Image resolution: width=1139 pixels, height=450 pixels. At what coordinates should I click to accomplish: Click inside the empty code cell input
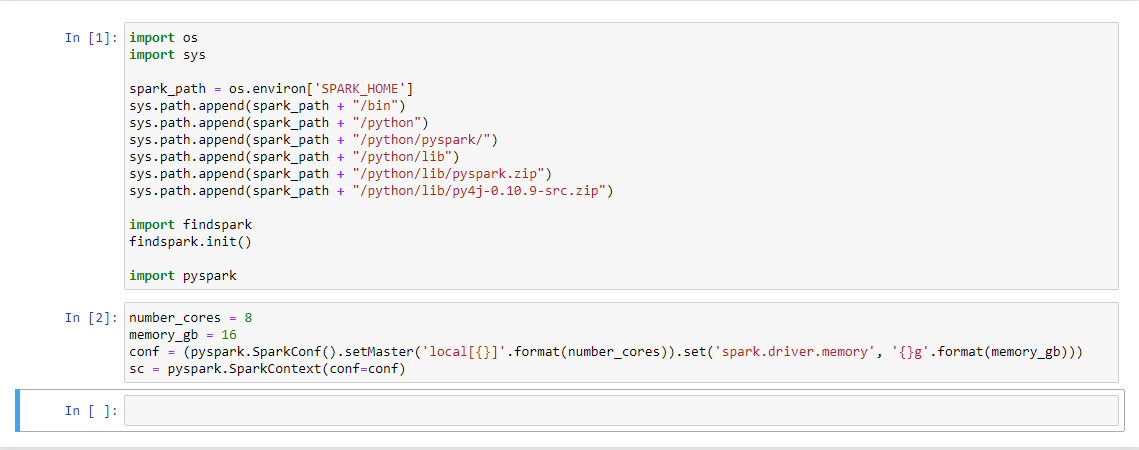(621, 410)
